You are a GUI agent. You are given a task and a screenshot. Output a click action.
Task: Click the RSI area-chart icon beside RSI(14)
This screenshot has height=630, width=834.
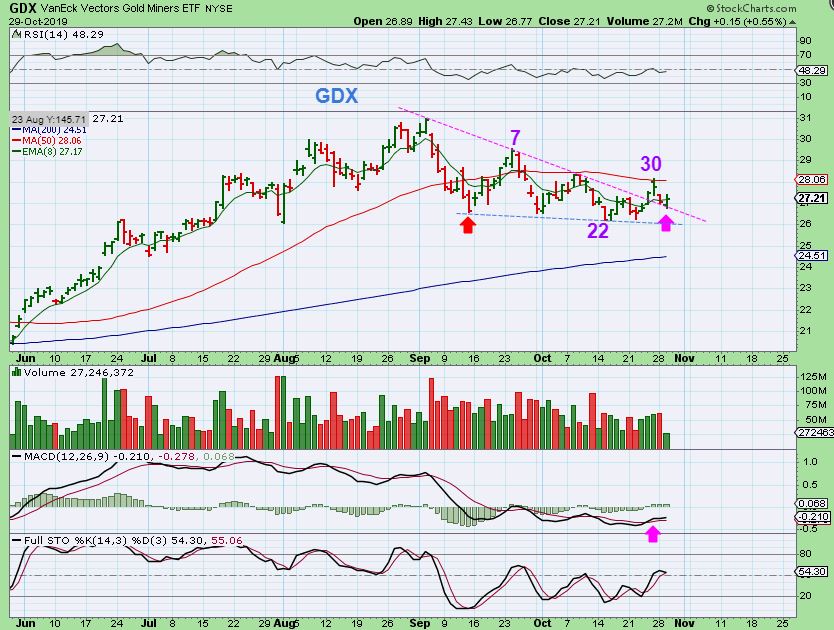(x=16, y=35)
